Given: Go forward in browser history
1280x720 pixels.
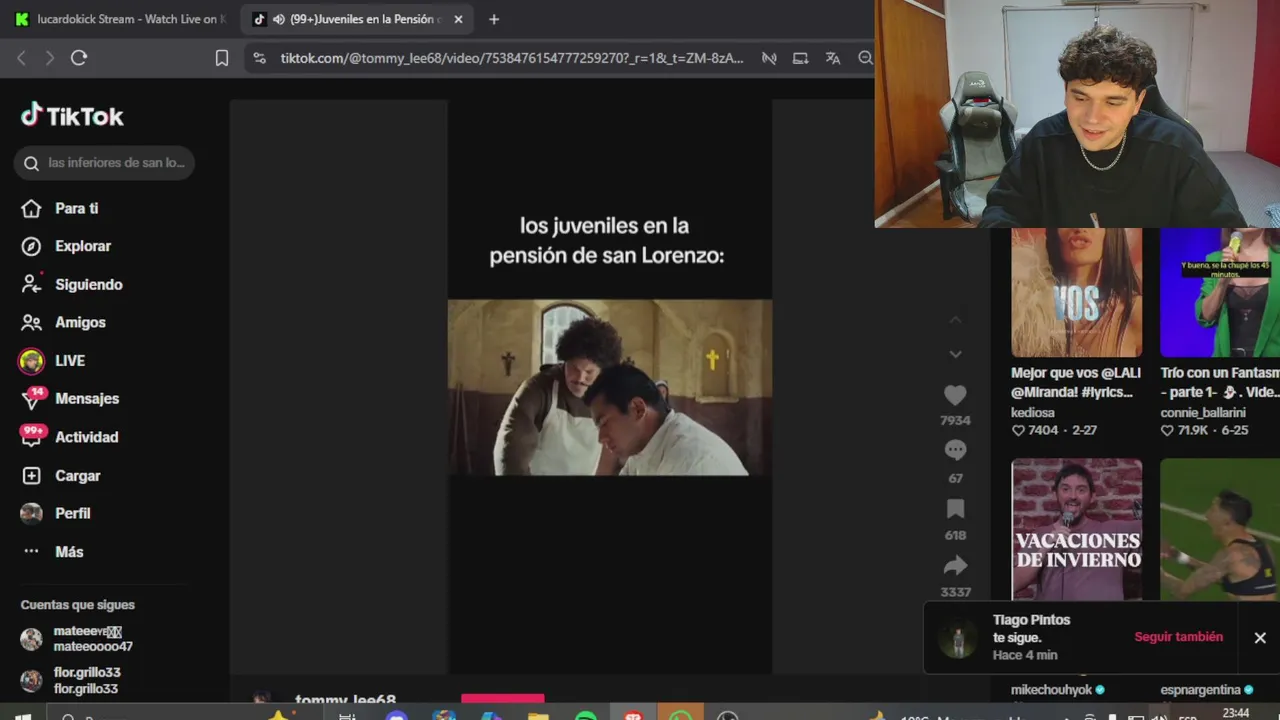Looking at the screenshot, I should tap(50, 58).
